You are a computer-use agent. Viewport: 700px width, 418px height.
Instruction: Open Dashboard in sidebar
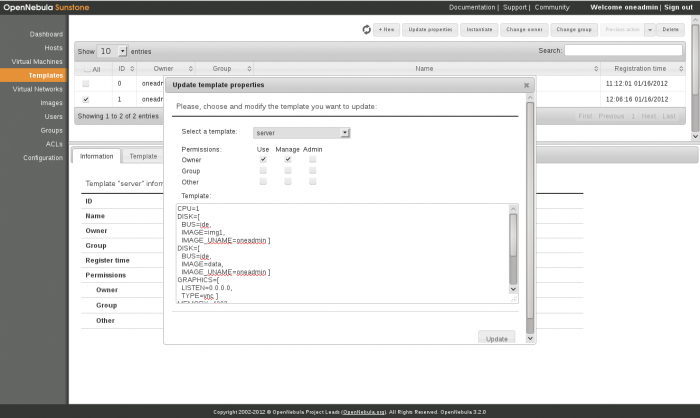[x=46, y=34]
